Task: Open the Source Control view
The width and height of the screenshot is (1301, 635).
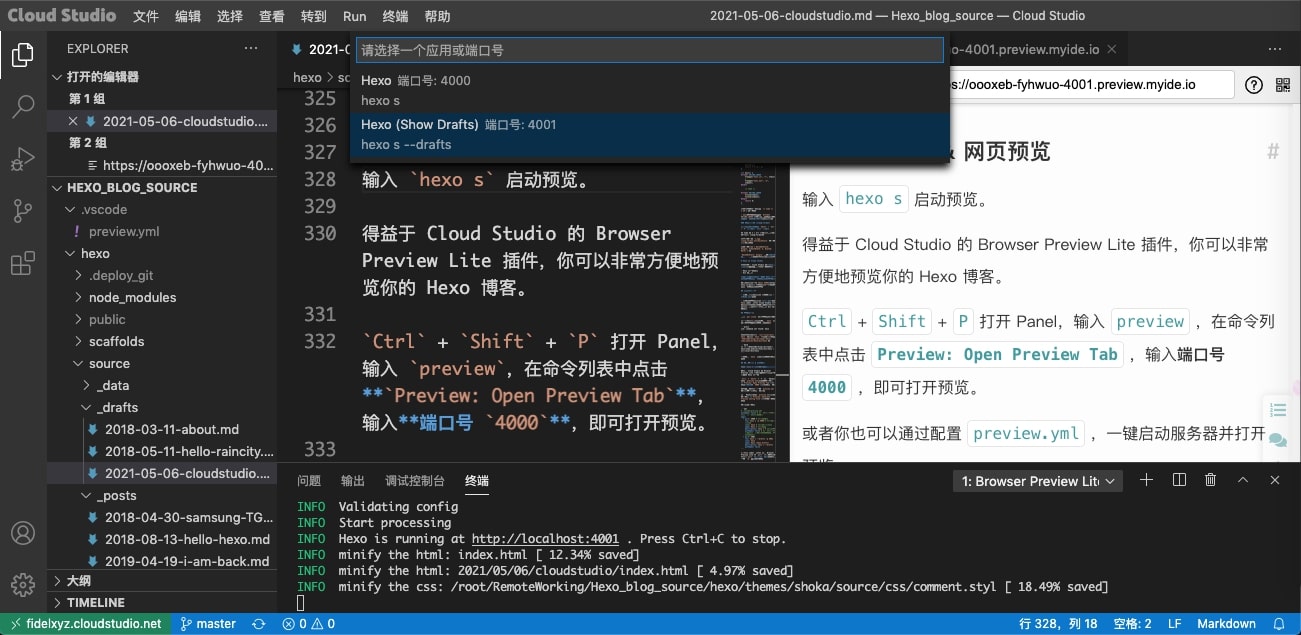Action: coord(22,211)
